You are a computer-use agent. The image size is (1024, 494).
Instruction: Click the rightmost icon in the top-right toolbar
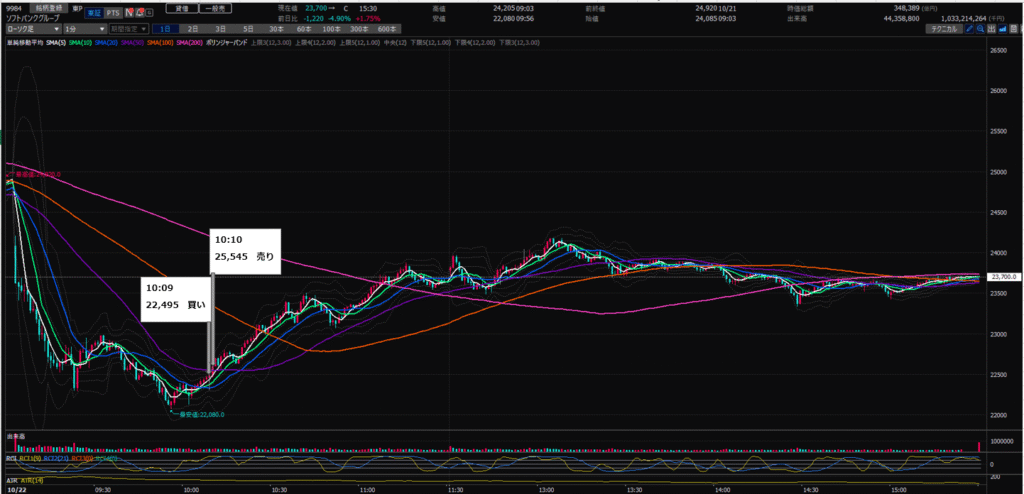(1016, 29)
